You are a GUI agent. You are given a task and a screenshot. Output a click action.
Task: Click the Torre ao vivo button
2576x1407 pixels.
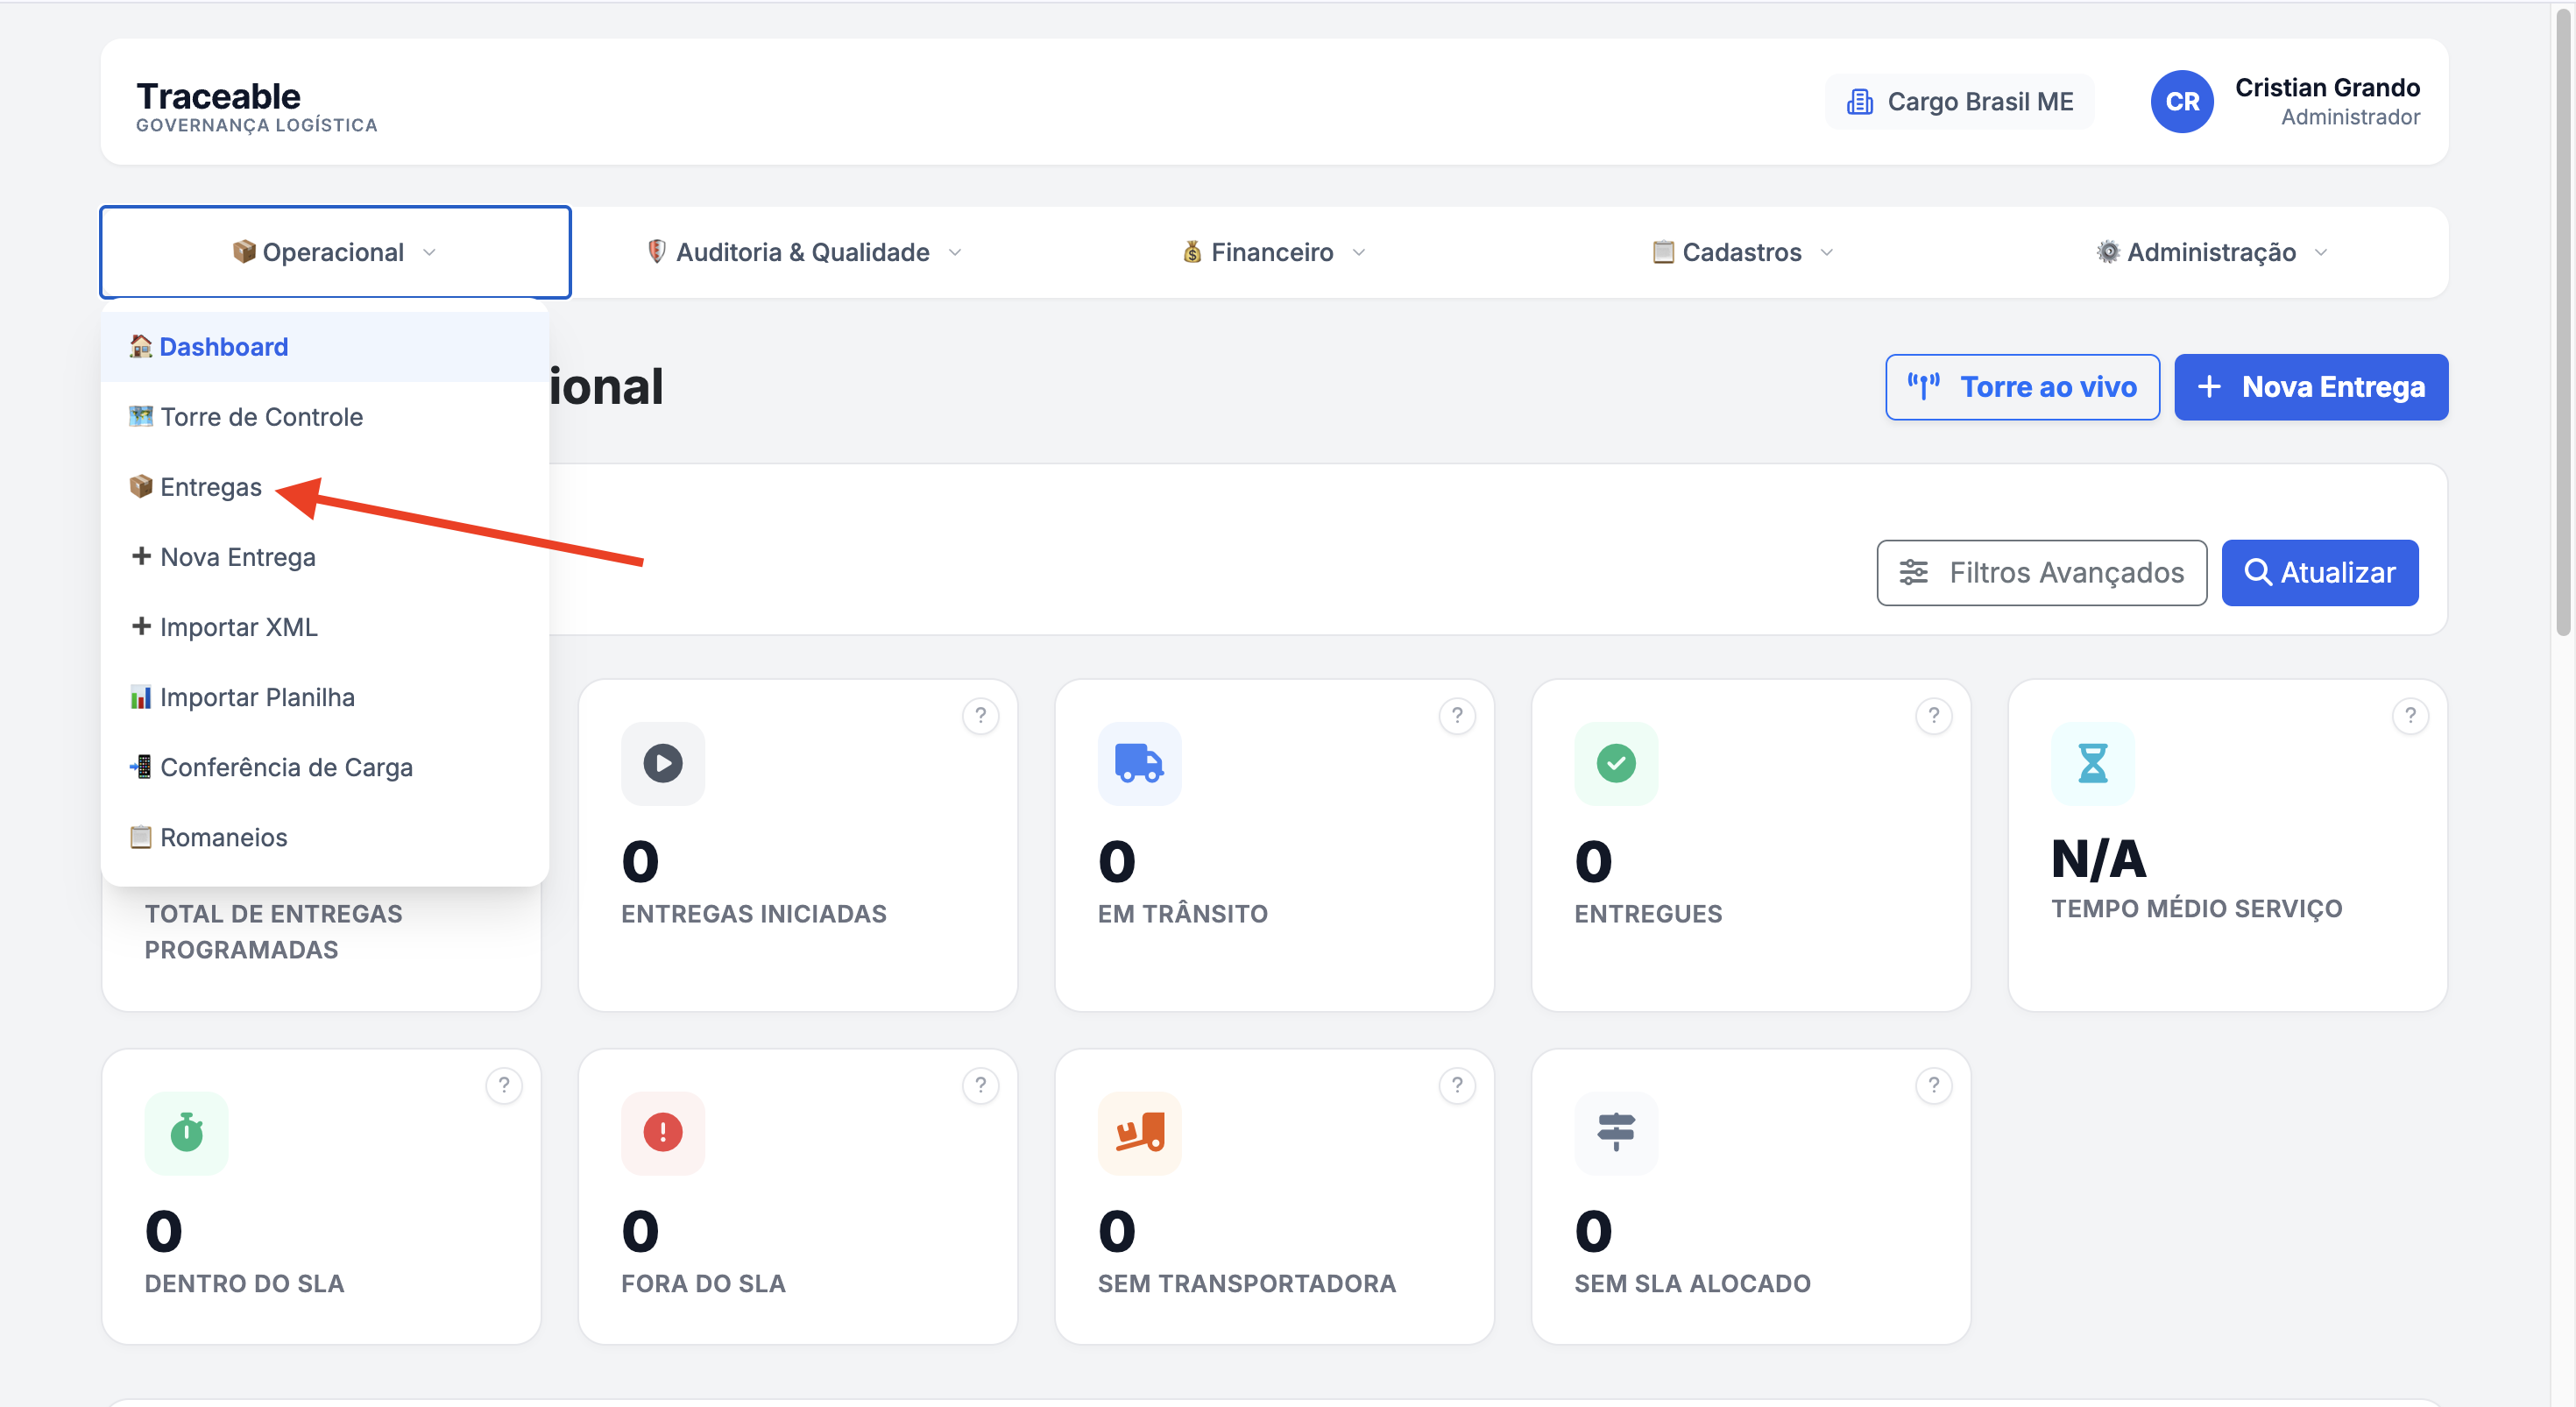[x=2022, y=387]
